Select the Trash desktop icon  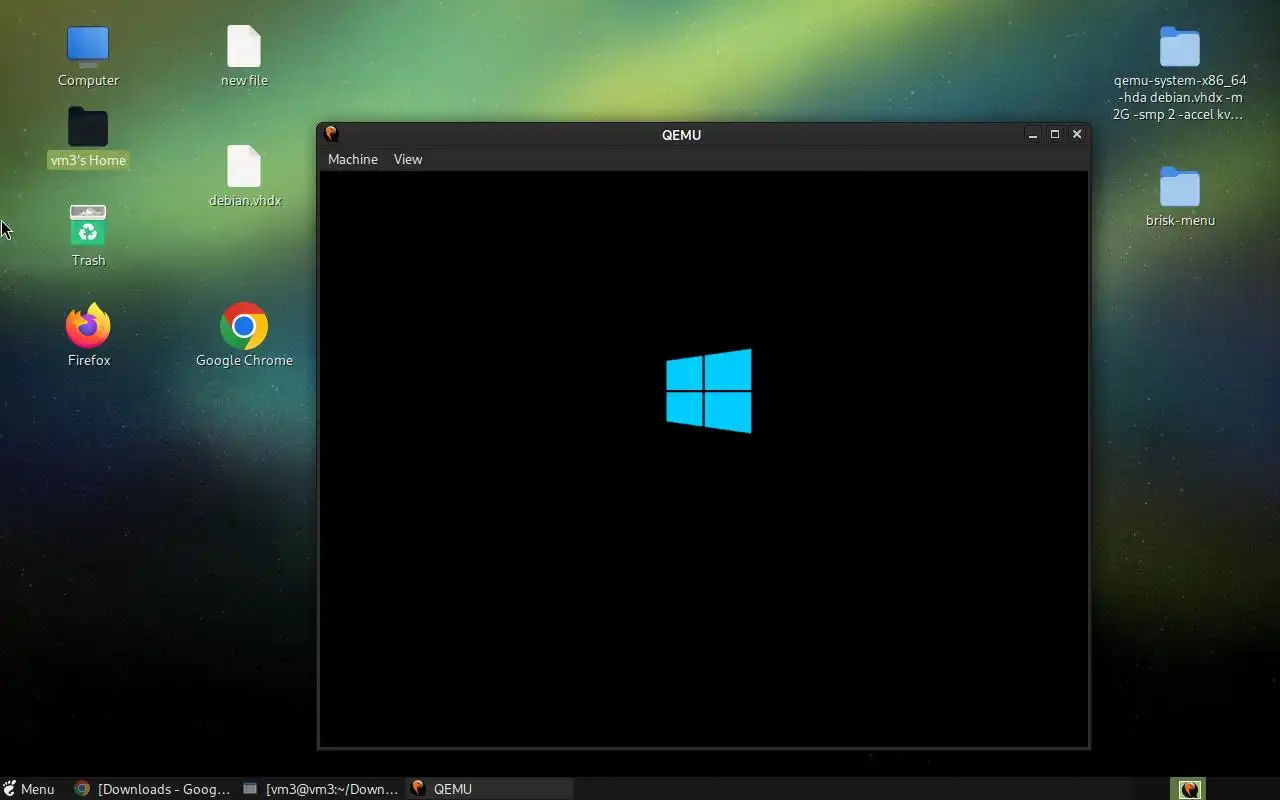point(88,226)
